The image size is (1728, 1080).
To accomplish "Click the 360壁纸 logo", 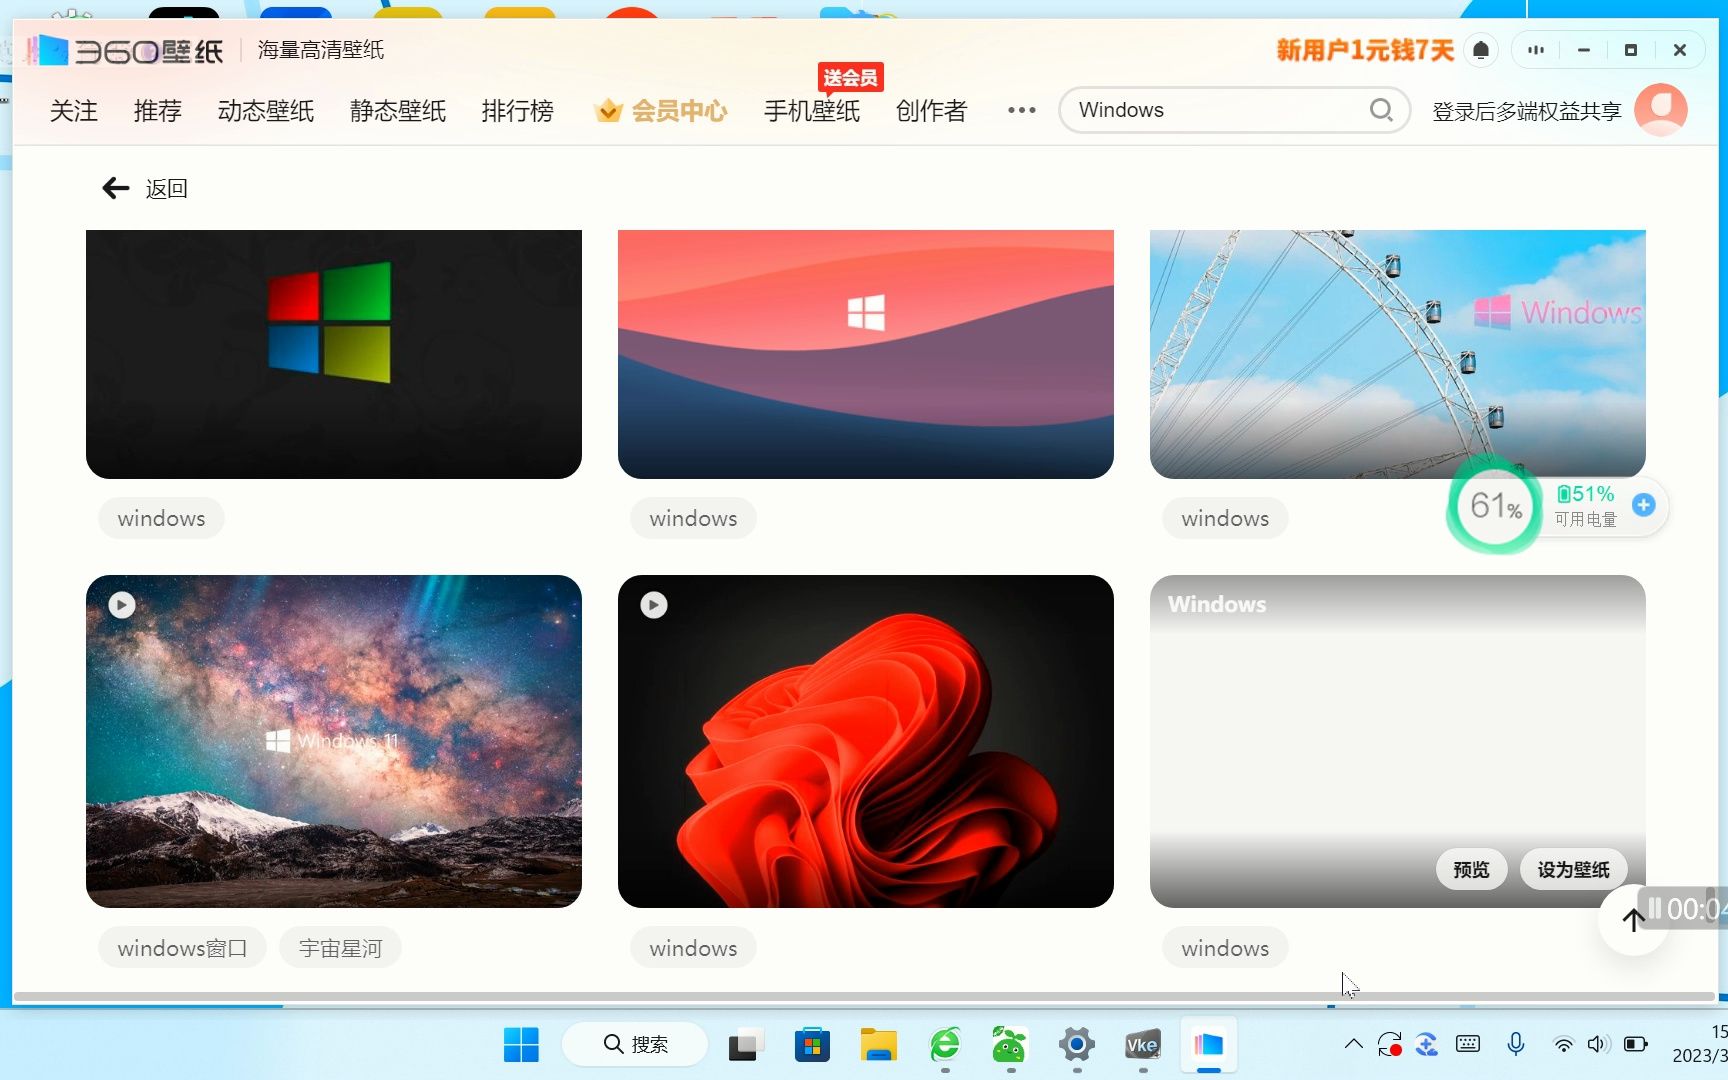I will tap(125, 50).
